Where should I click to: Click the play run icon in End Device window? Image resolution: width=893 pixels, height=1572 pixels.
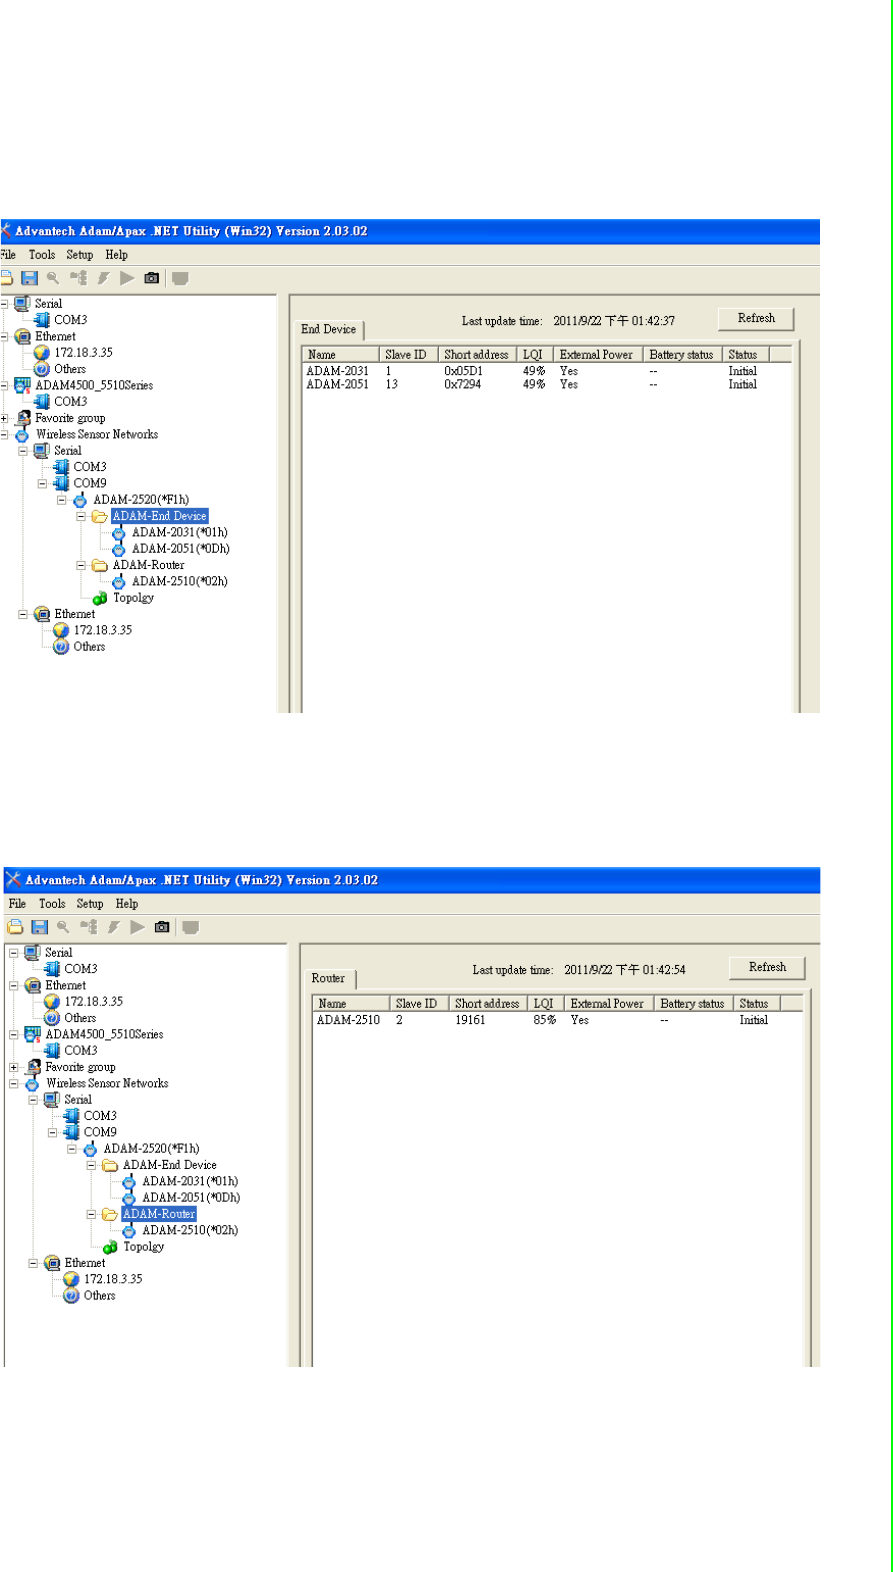click(127, 278)
